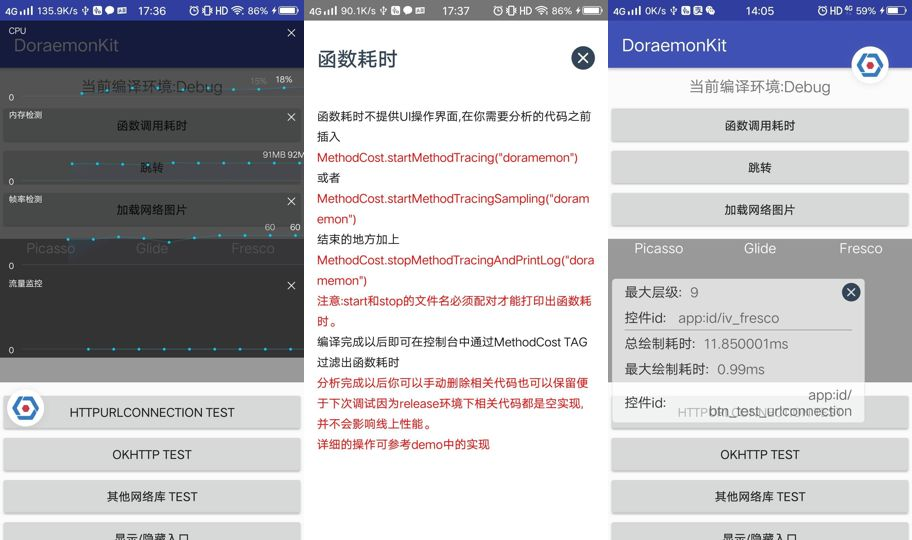Click DoraemonKit title in right screen
The image size is (912, 540).
pos(674,45)
